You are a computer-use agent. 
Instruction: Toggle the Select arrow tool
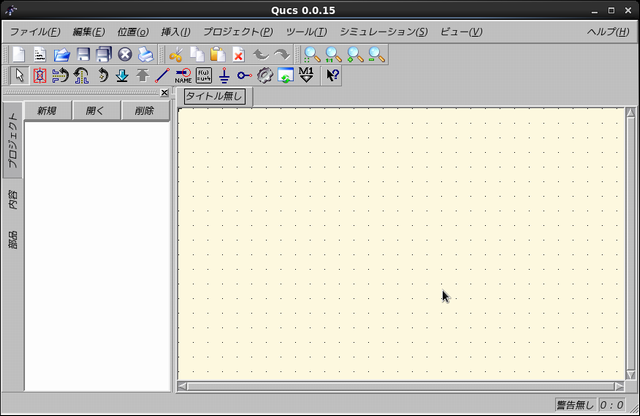click(18, 75)
